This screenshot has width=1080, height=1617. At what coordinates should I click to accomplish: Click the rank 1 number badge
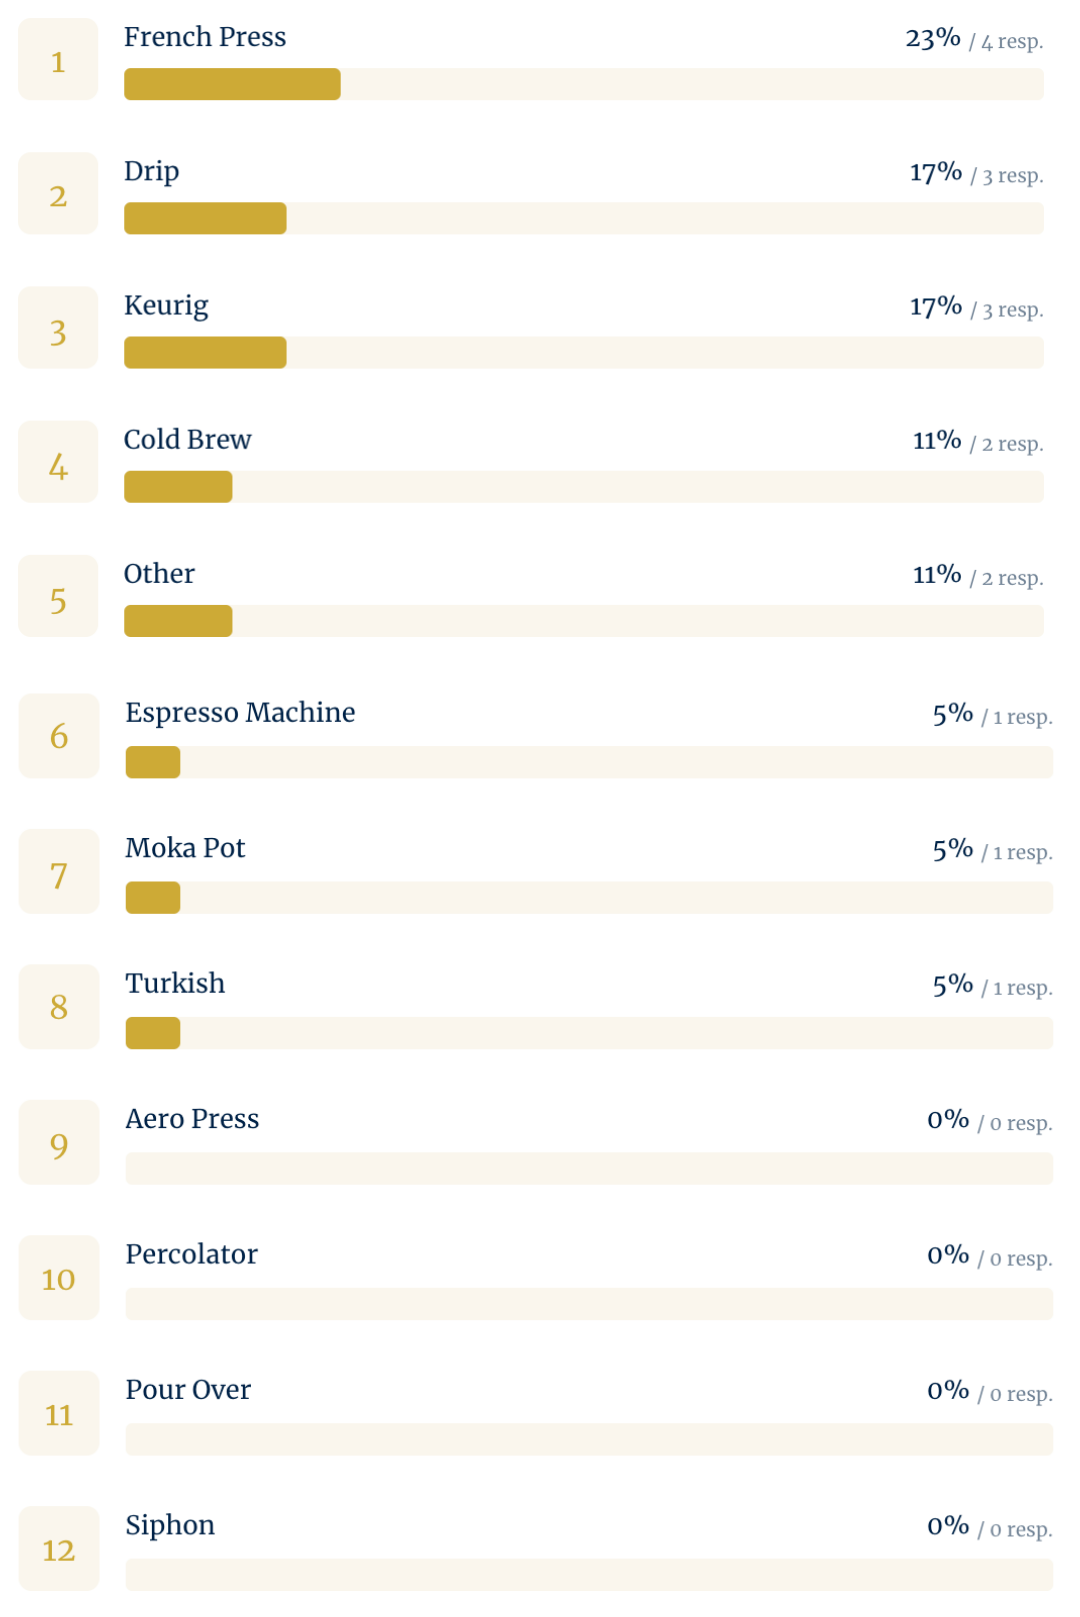pyautogui.click(x=58, y=60)
